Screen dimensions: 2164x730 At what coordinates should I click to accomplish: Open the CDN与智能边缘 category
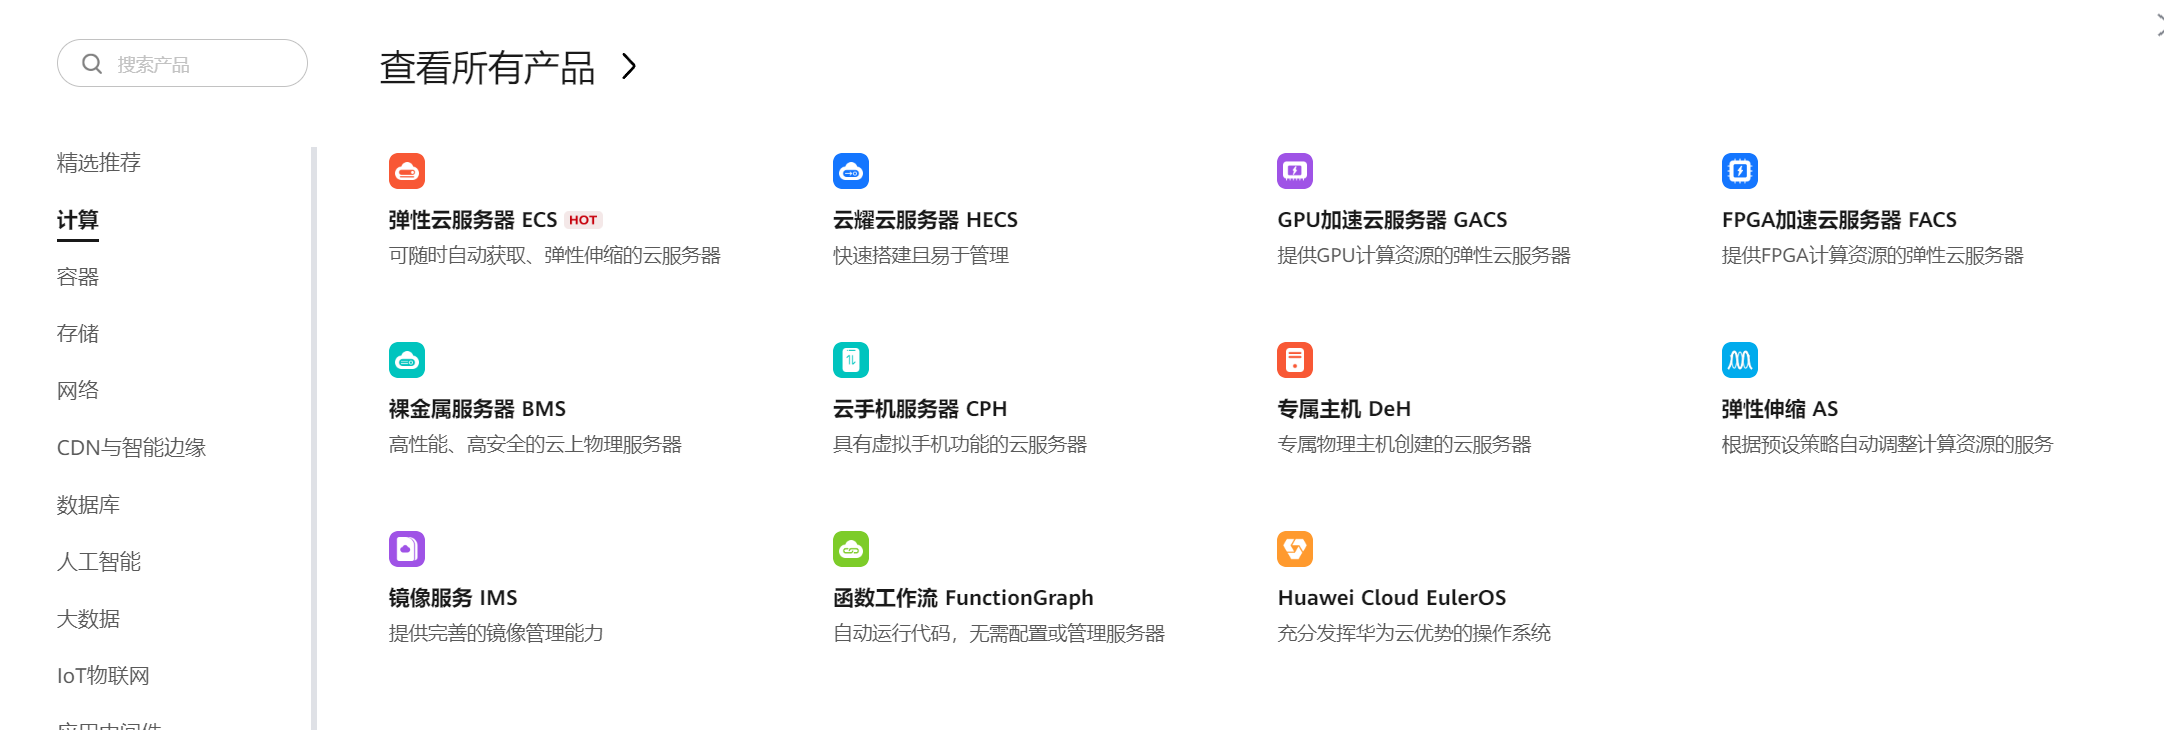click(x=131, y=448)
